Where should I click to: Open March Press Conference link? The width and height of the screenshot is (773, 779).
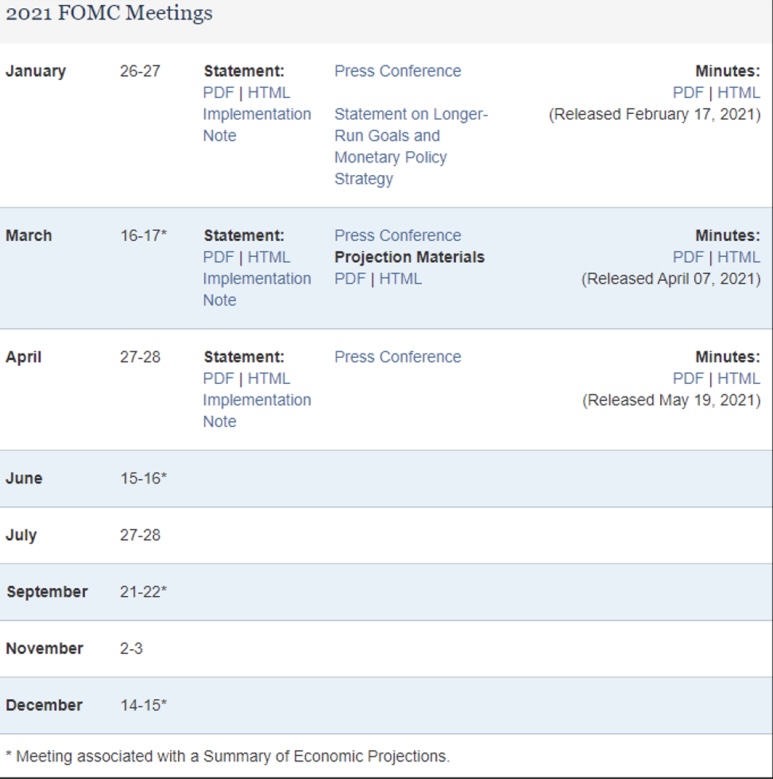(x=397, y=235)
